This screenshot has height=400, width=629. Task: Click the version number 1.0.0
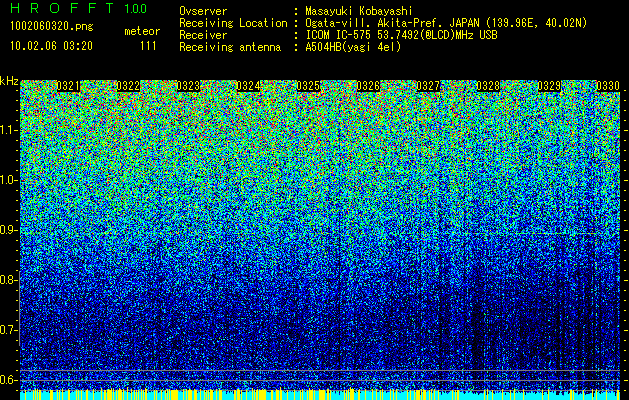pyautogui.click(x=136, y=8)
